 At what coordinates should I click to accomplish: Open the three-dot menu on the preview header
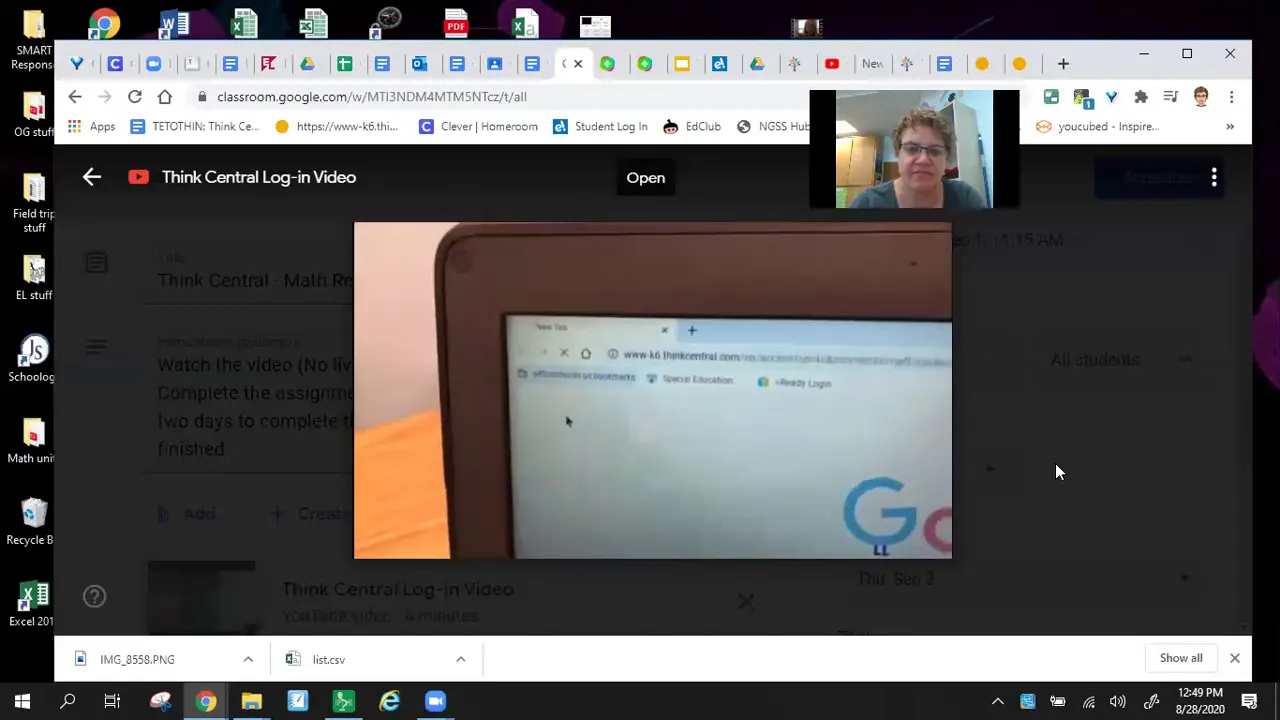click(x=1214, y=178)
